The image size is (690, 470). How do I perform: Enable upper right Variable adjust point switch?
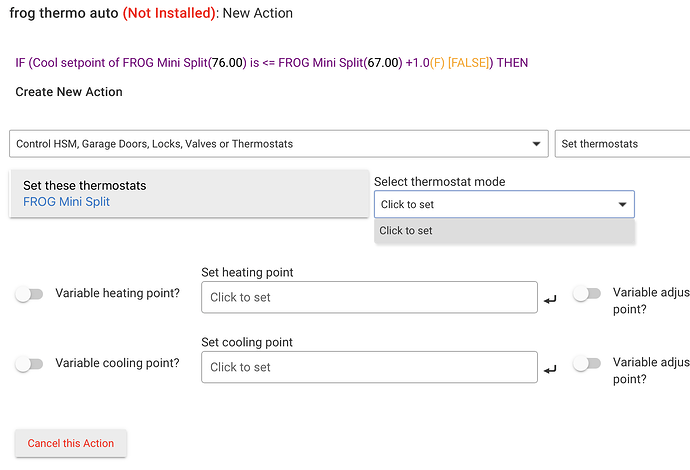tap(586, 294)
